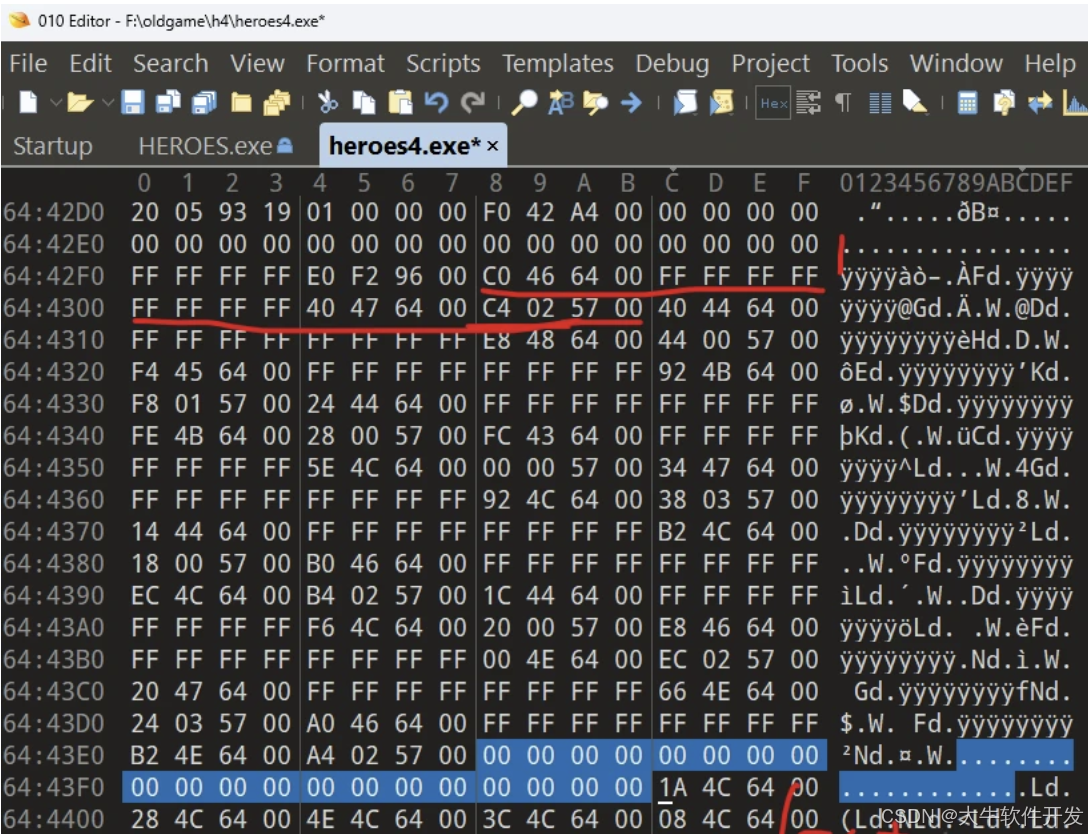Open the Scripts menu
Viewport: 1088px width, 834px height.
pyautogui.click(x=443, y=63)
